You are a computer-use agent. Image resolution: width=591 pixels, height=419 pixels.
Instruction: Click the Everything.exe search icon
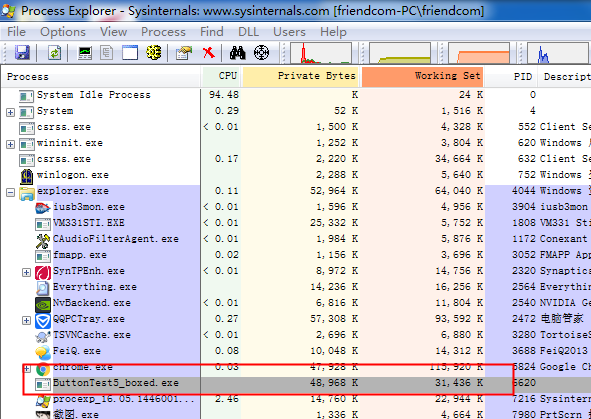tap(43, 288)
